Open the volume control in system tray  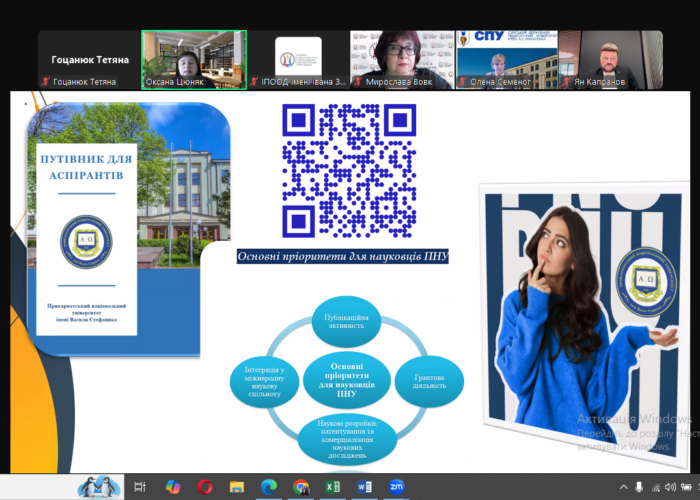(x=672, y=487)
